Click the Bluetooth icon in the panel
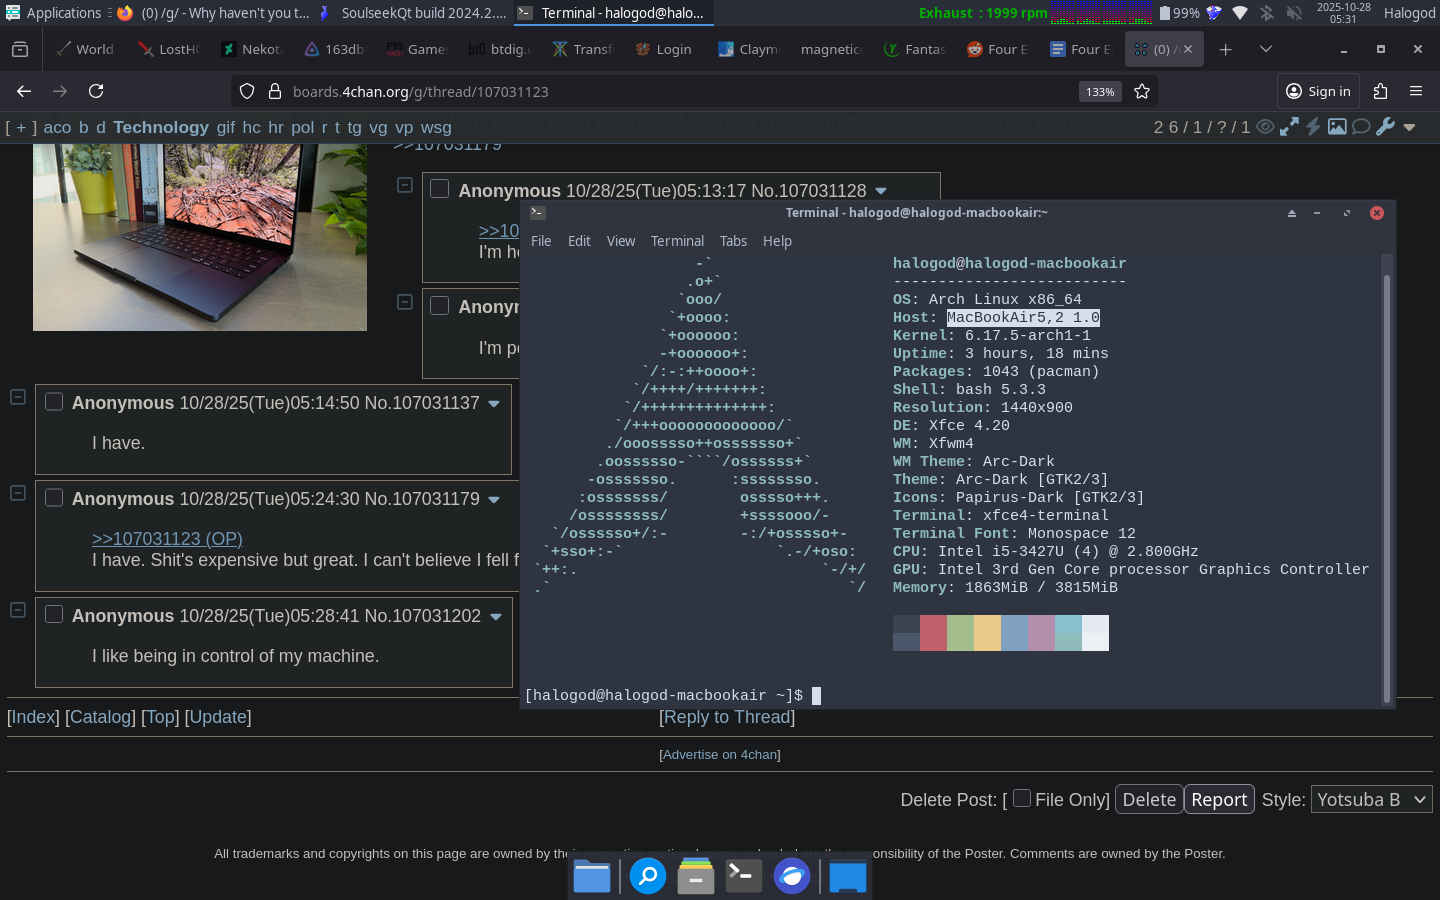The height and width of the screenshot is (900, 1440). pyautogui.click(x=1266, y=13)
